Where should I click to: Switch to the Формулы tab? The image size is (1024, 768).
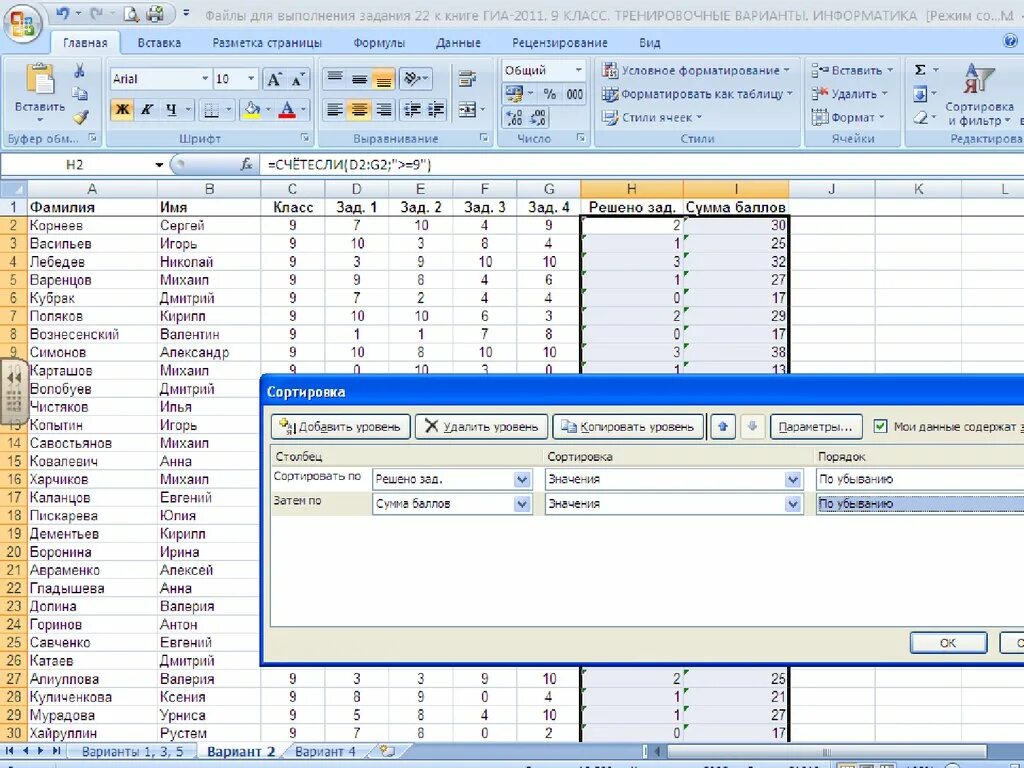379,43
